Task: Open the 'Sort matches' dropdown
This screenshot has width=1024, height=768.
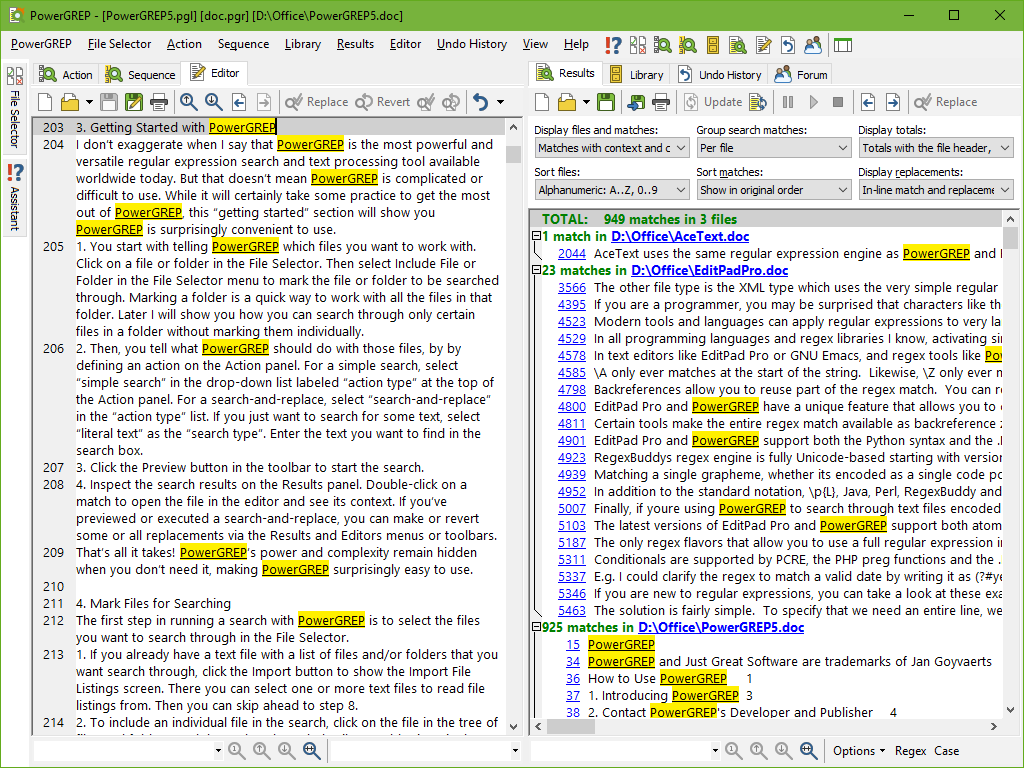Action: coord(773,190)
